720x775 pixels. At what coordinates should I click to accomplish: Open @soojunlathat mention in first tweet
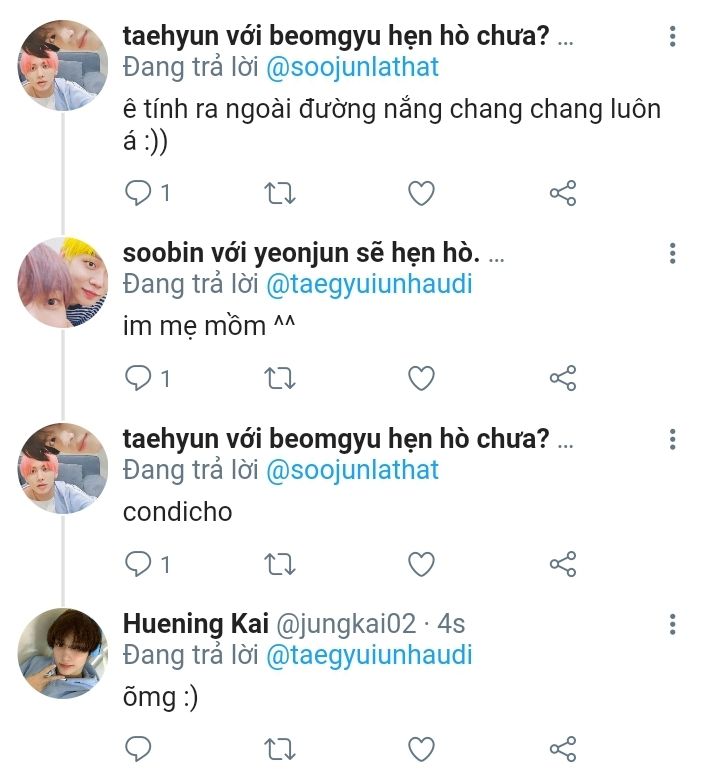(352, 68)
